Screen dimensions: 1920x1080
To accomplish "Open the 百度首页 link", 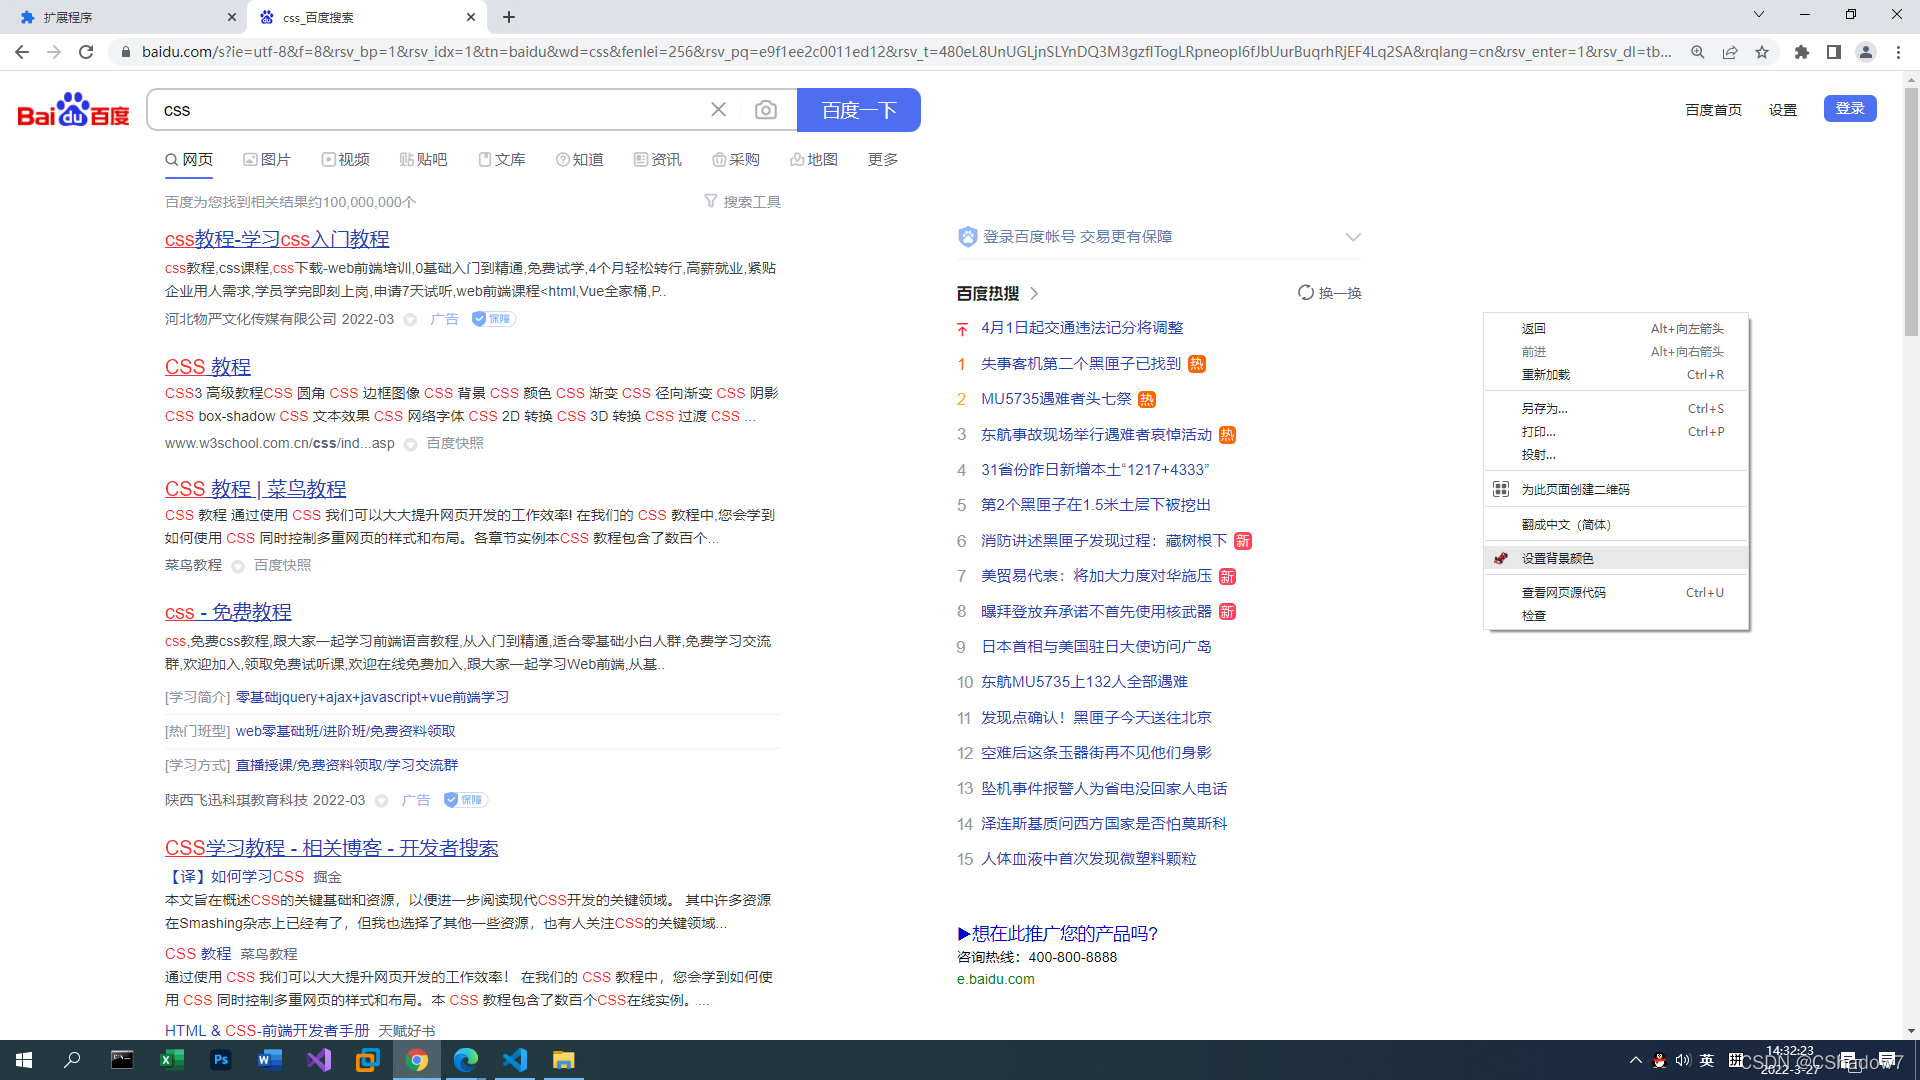I will pyautogui.click(x=1713, y=110).
